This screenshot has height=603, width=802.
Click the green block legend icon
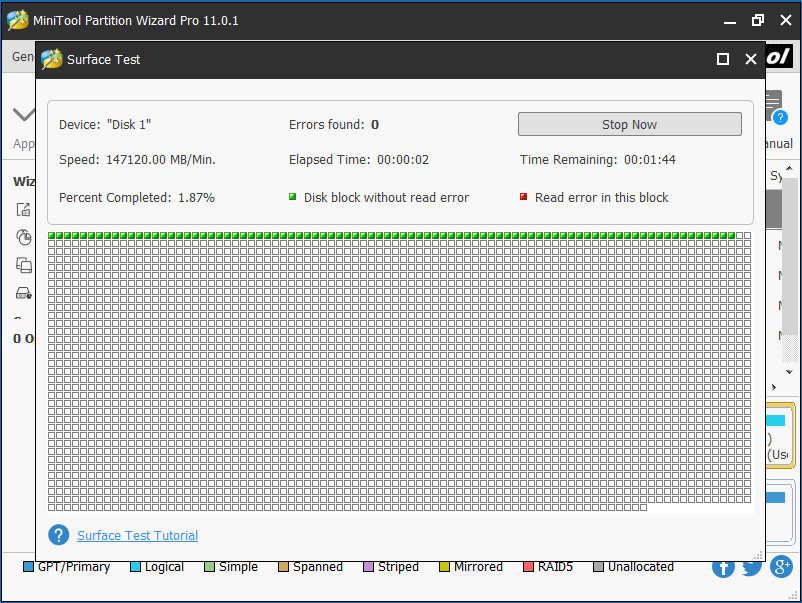click(293, 197)
